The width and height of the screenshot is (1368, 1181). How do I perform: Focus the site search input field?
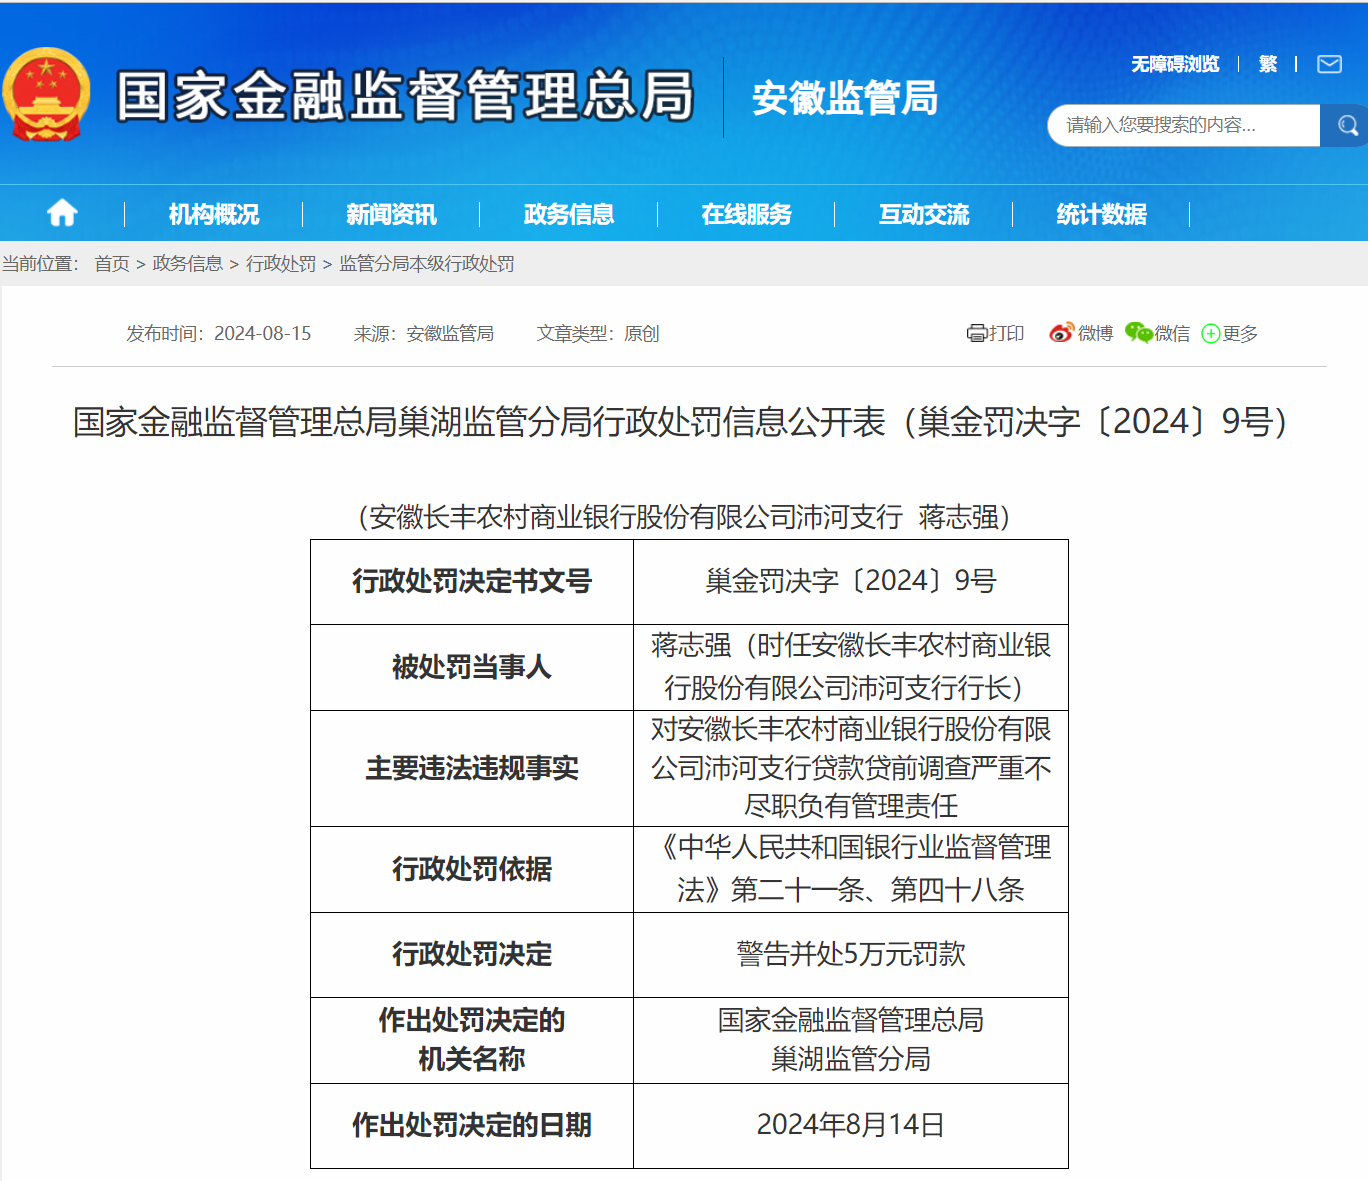(1184, 125)
